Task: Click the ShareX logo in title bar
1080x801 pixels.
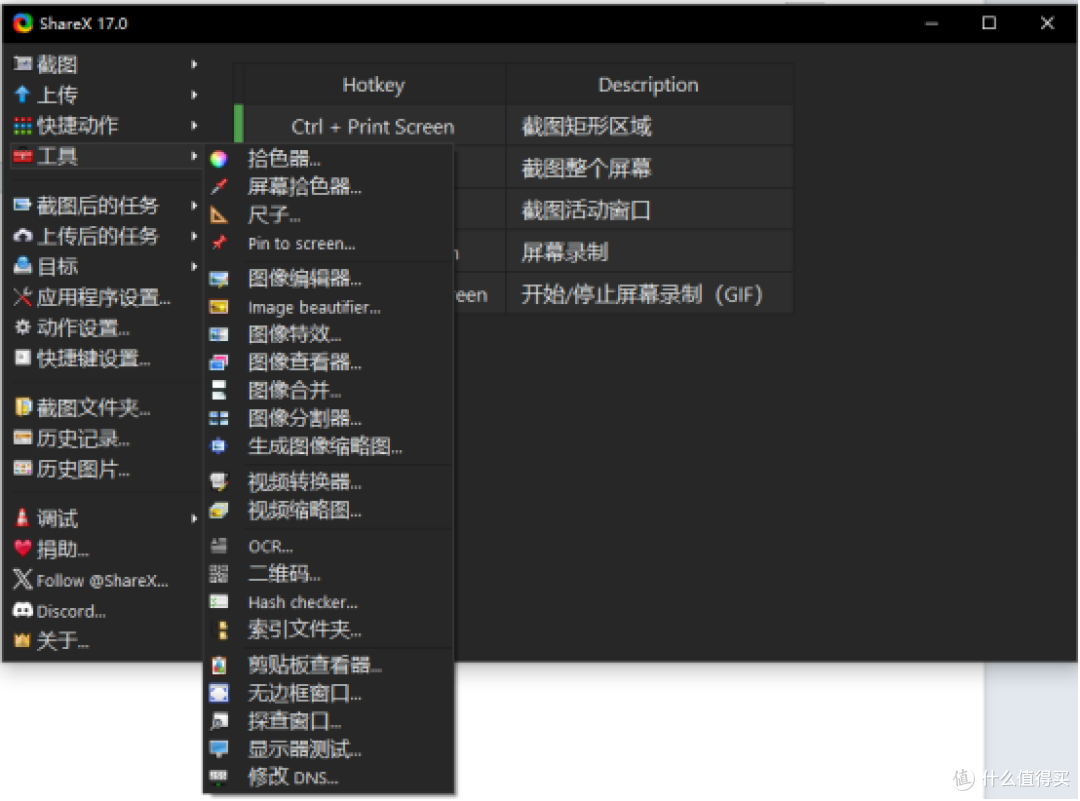Action: (x=23, y=23)
